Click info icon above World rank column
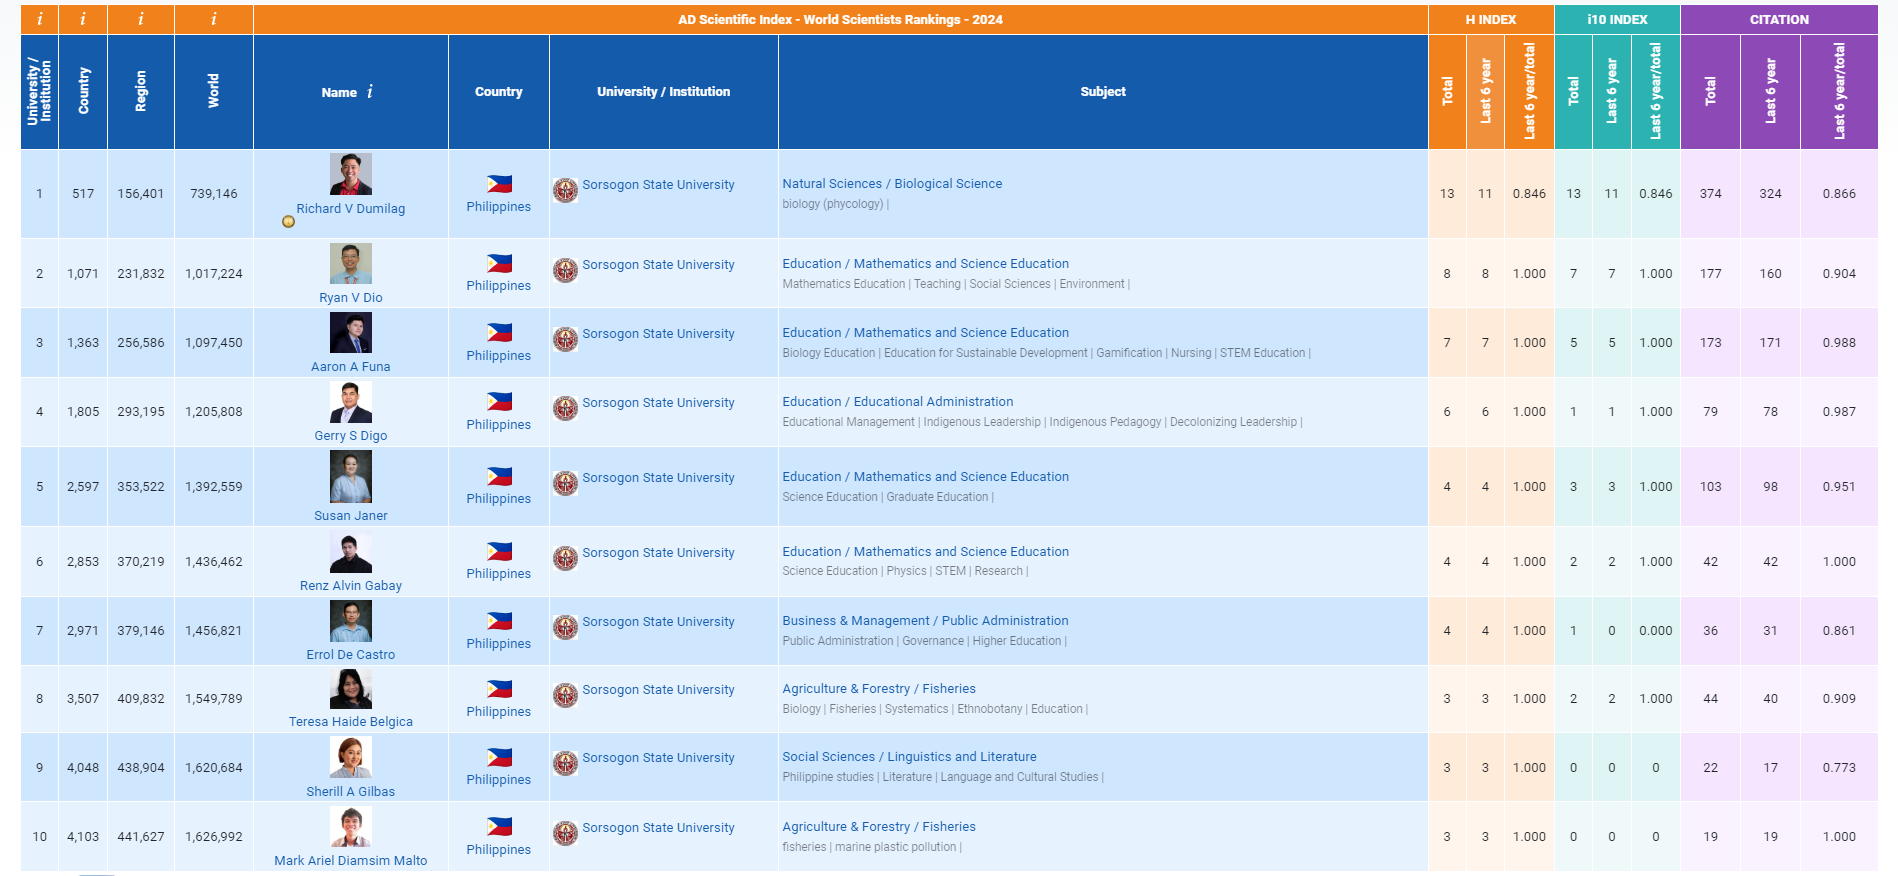 213,19
